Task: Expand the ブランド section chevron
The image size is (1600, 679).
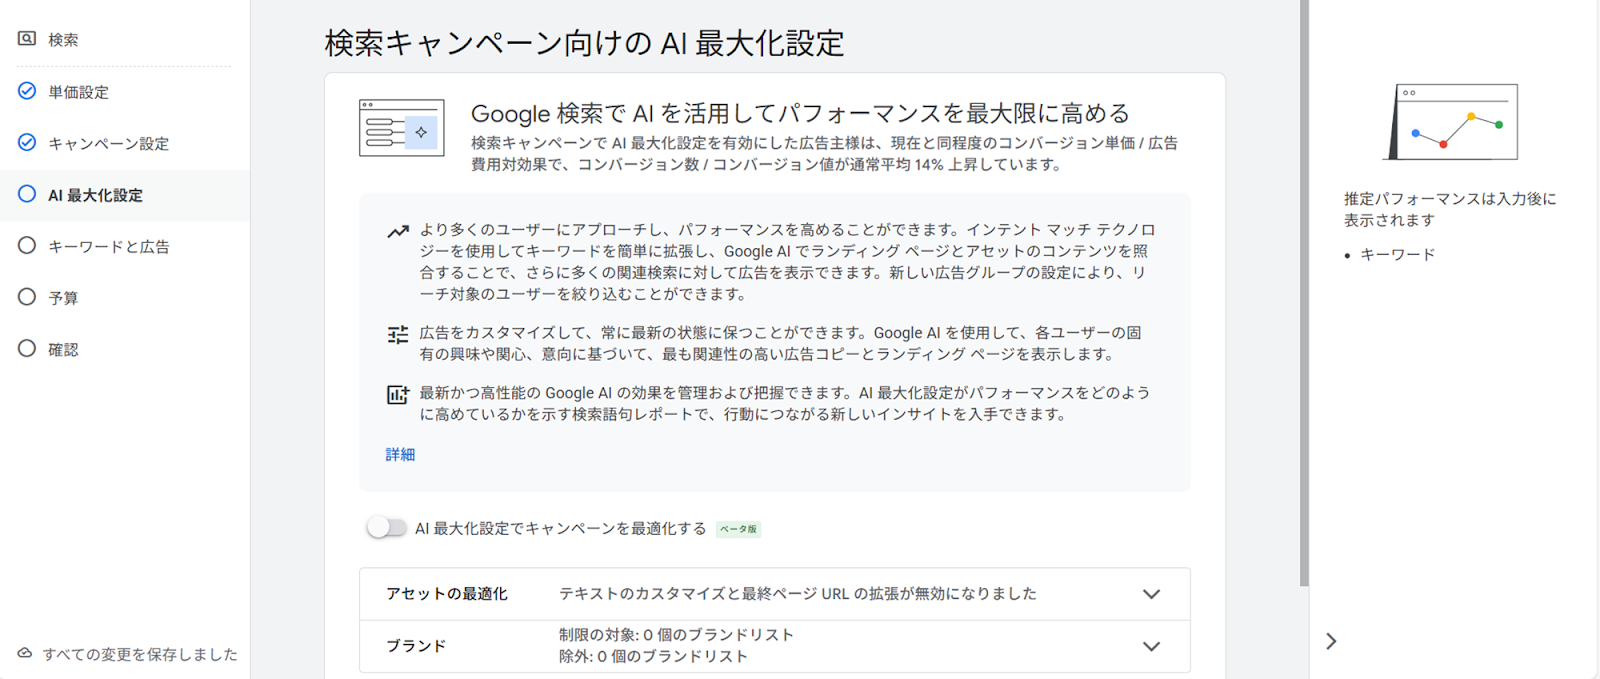Action: coord(1151,646)
